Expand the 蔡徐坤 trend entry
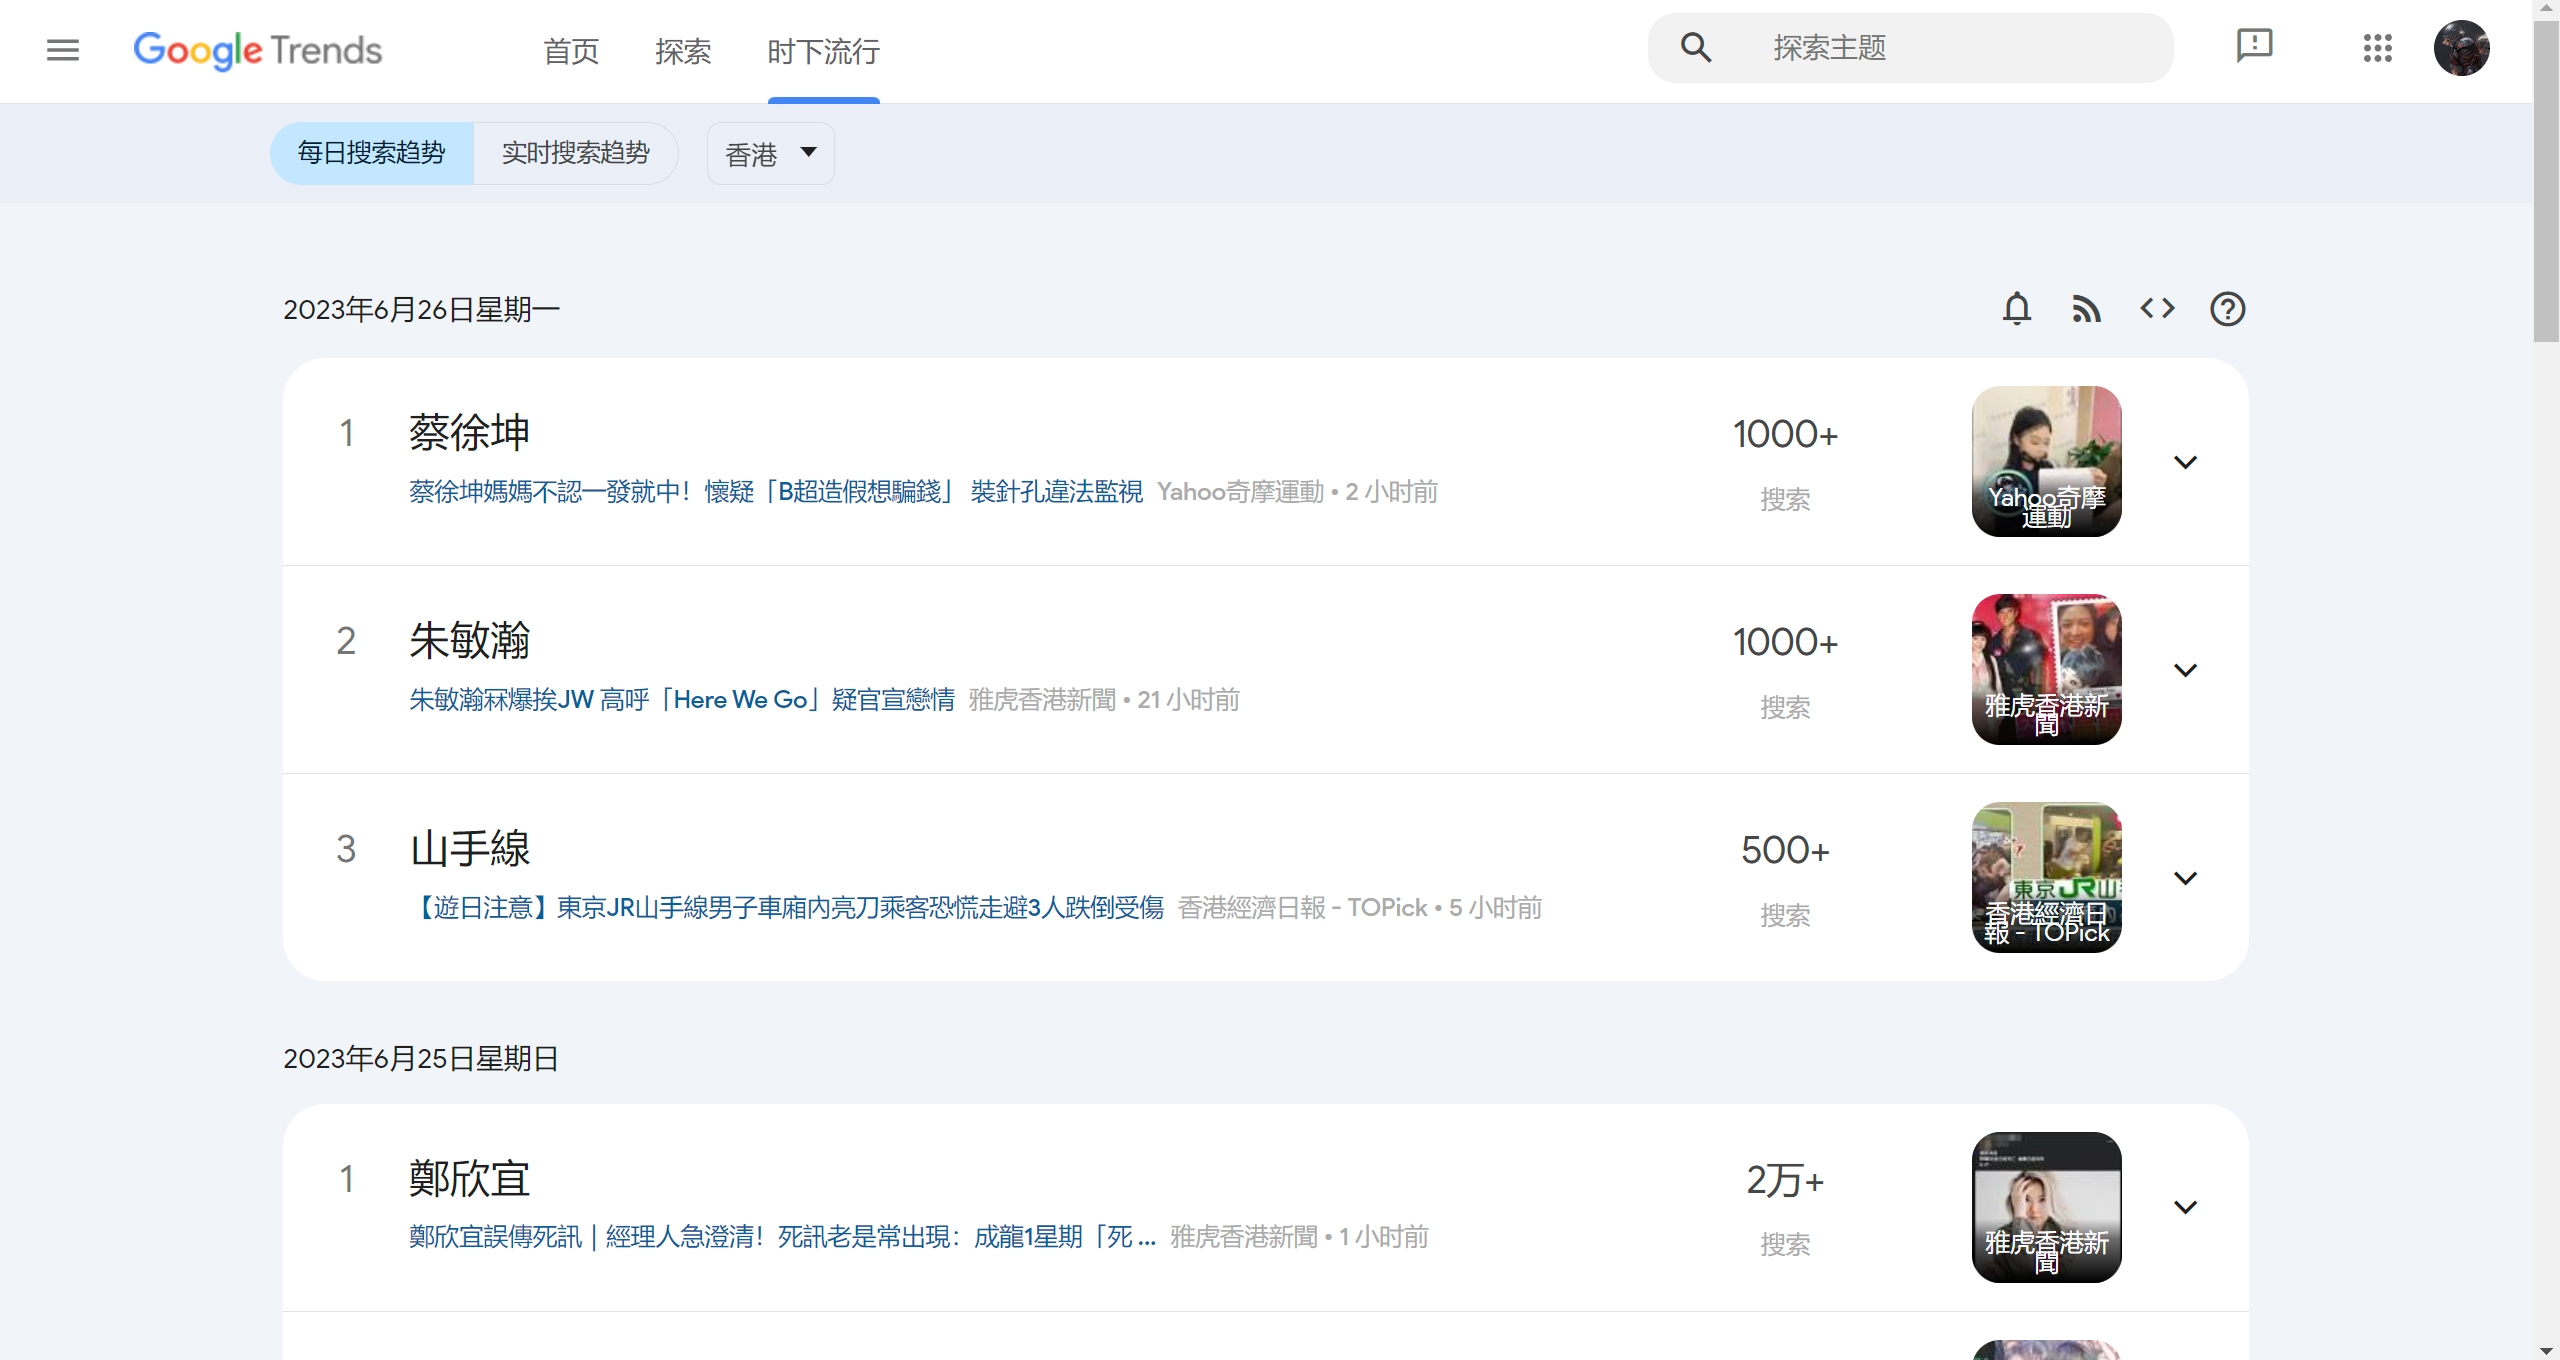 pos(2186,461)
